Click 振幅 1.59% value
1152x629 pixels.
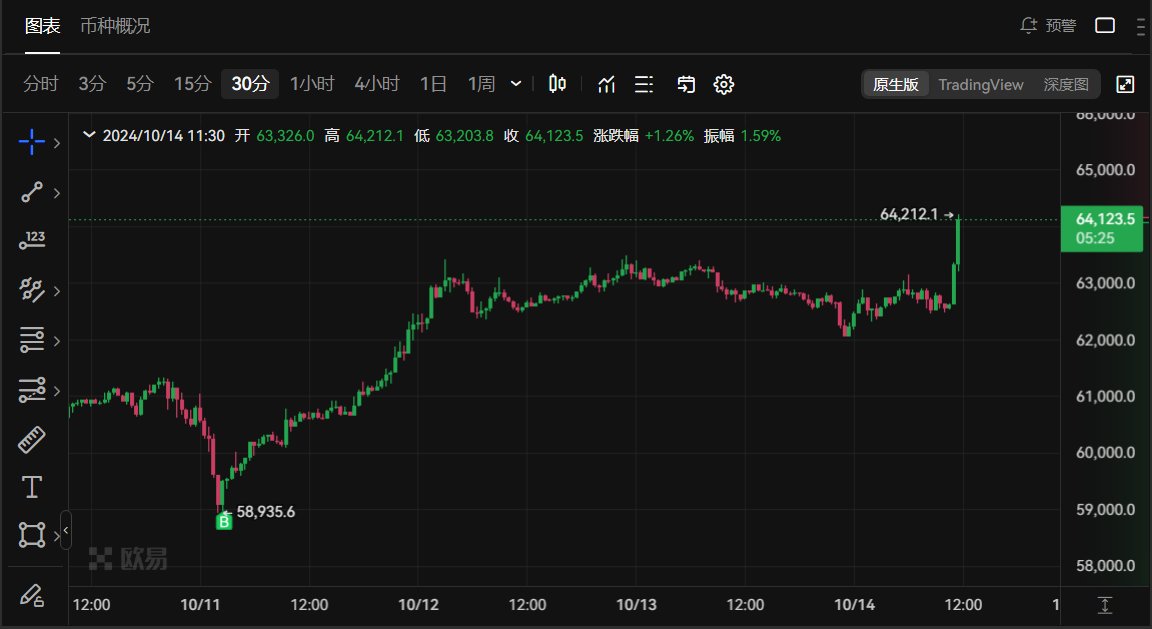[x=760, y=136]
